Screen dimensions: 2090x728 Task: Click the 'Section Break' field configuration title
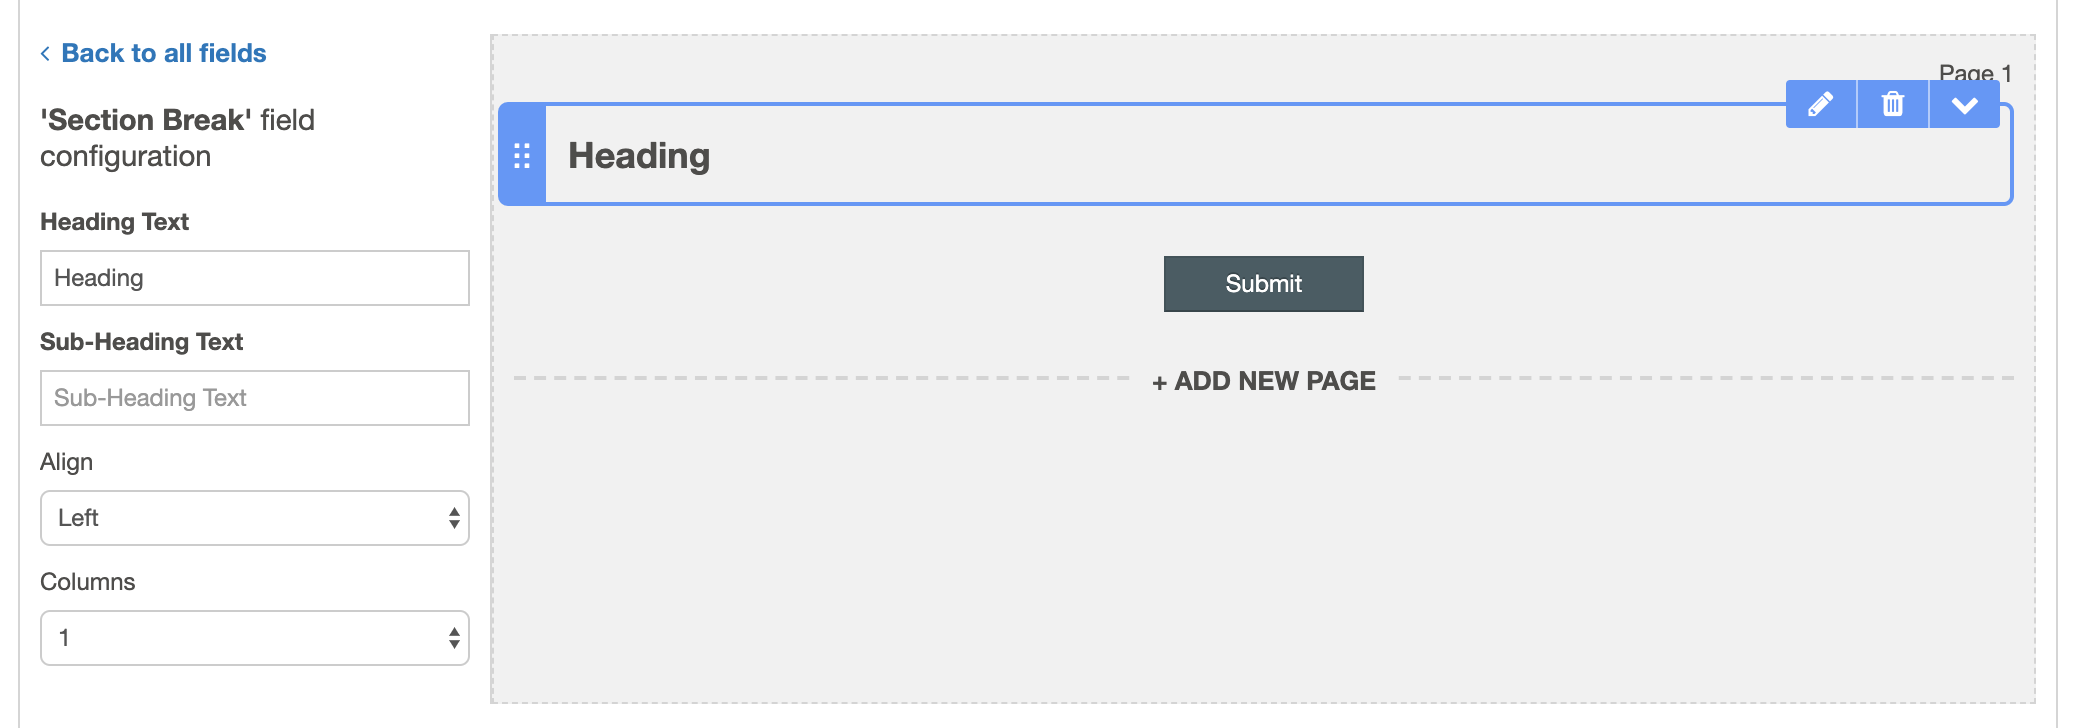(x=177, y=138)
